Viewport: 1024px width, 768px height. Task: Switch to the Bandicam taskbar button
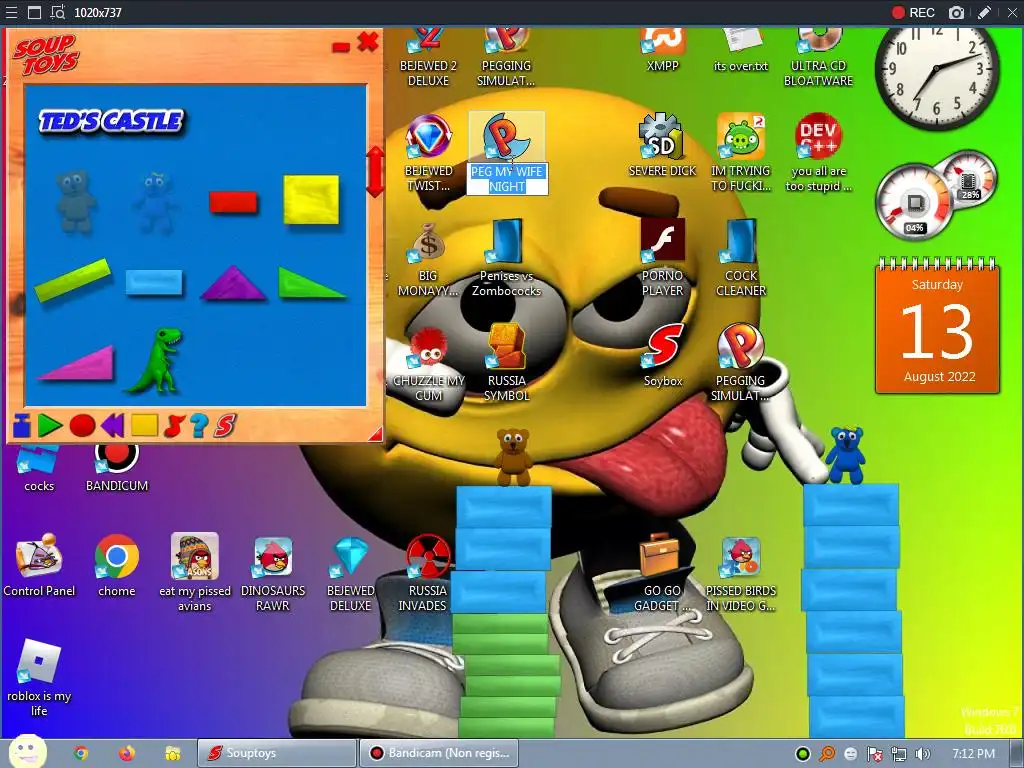[439, 754]
